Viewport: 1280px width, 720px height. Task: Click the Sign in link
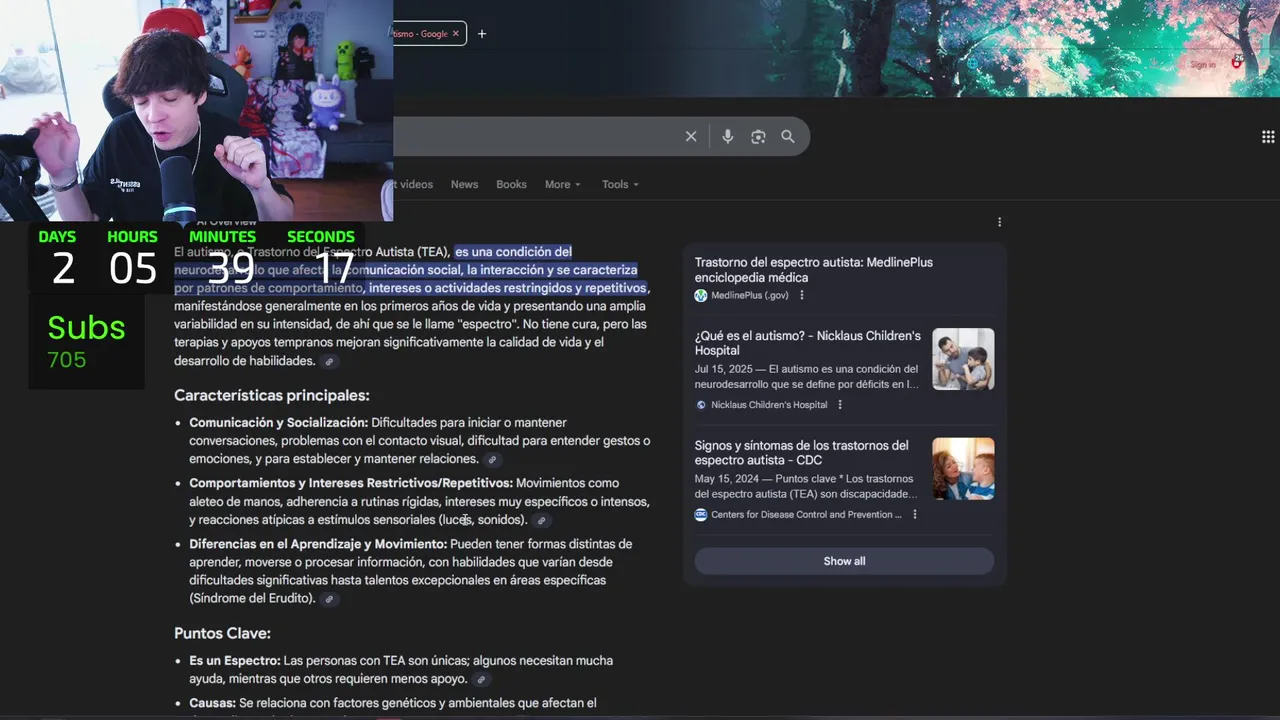coord(1203,65)
